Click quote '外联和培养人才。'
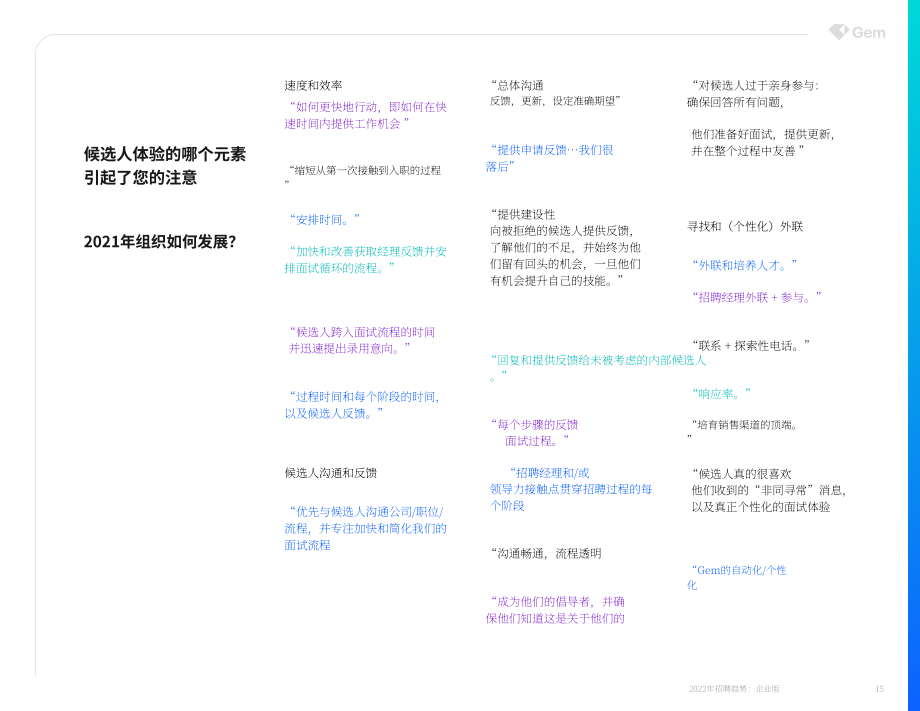Image resolution: width=920 pixels, height=711 pixels. point(744,265)
